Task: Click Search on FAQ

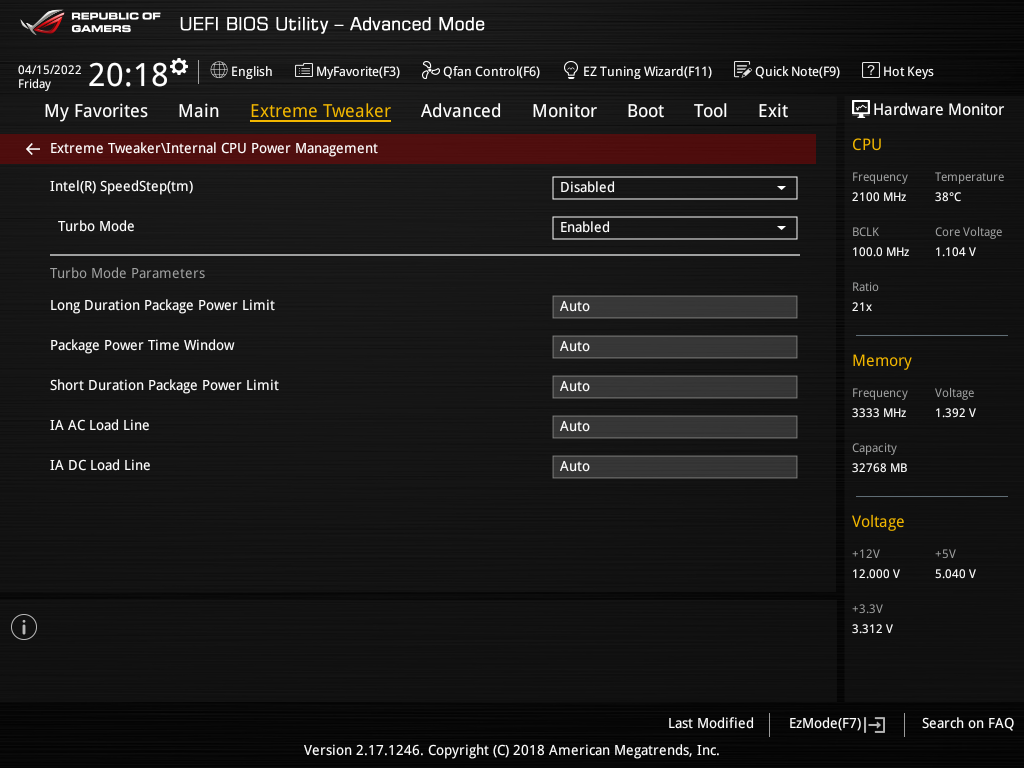Action: pos(968,724)
